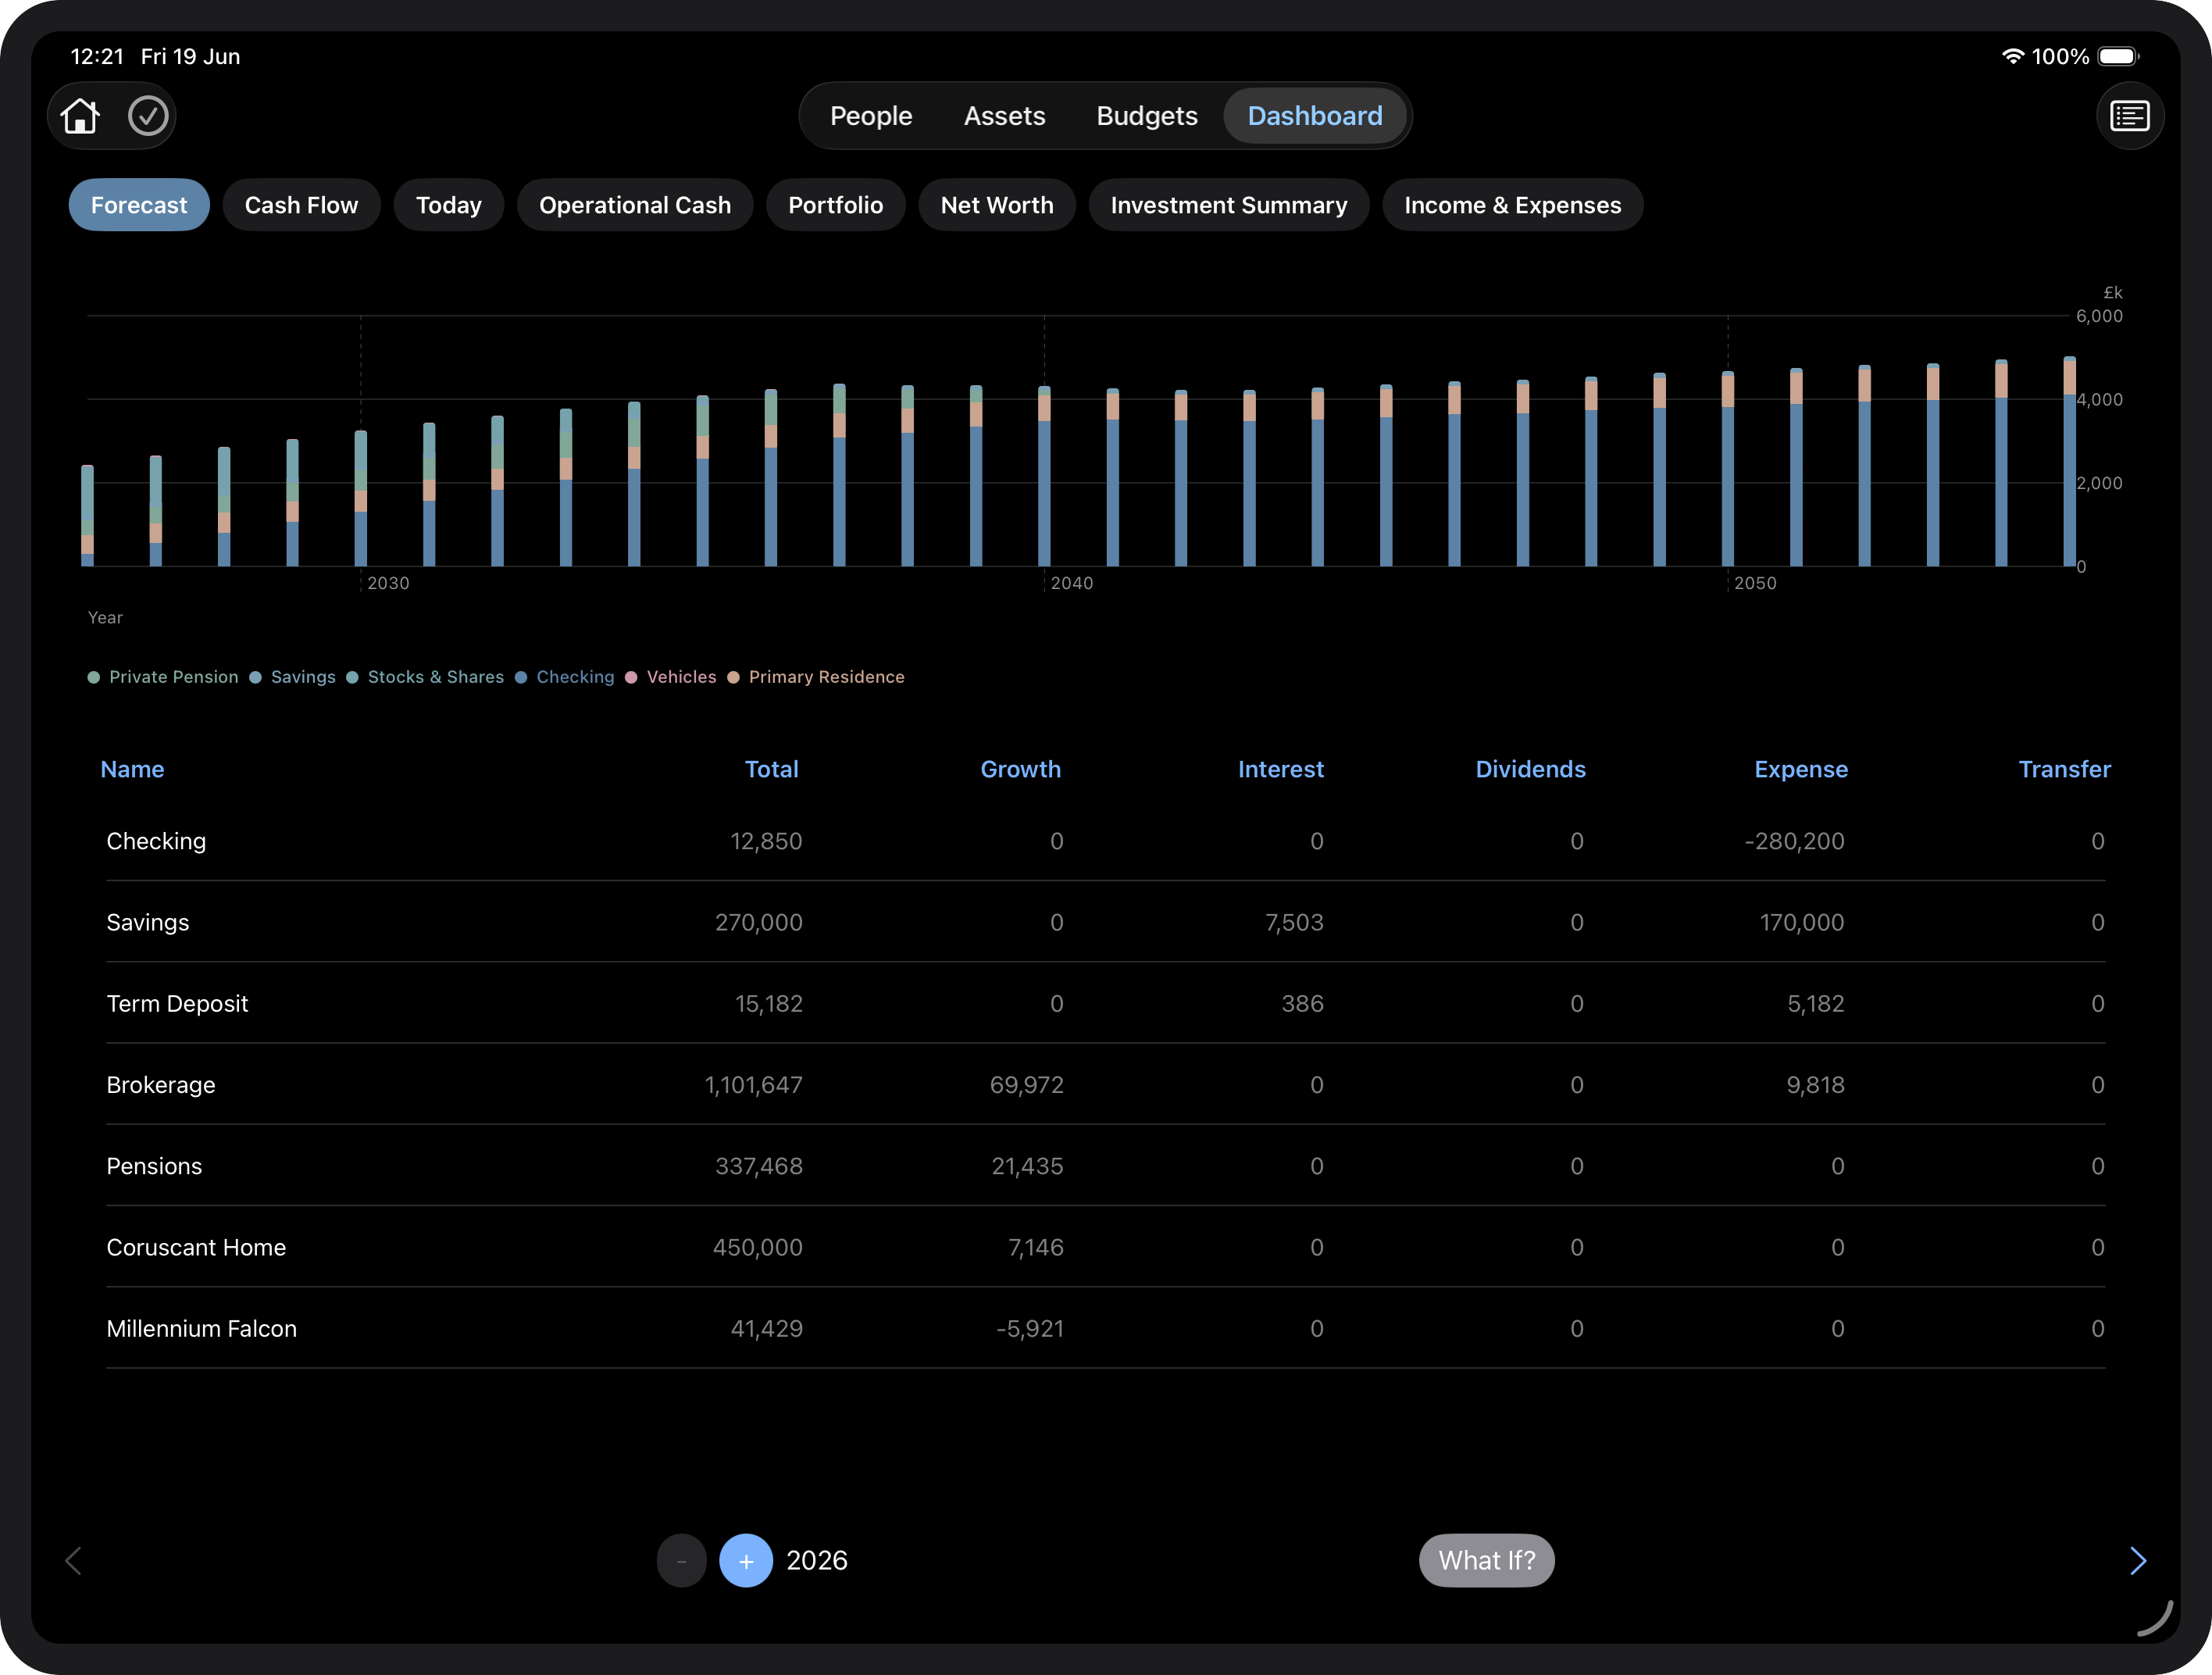Go to next page with right chevron
This screenshot has width=2212, height=1675.
pos(2137,1561)
